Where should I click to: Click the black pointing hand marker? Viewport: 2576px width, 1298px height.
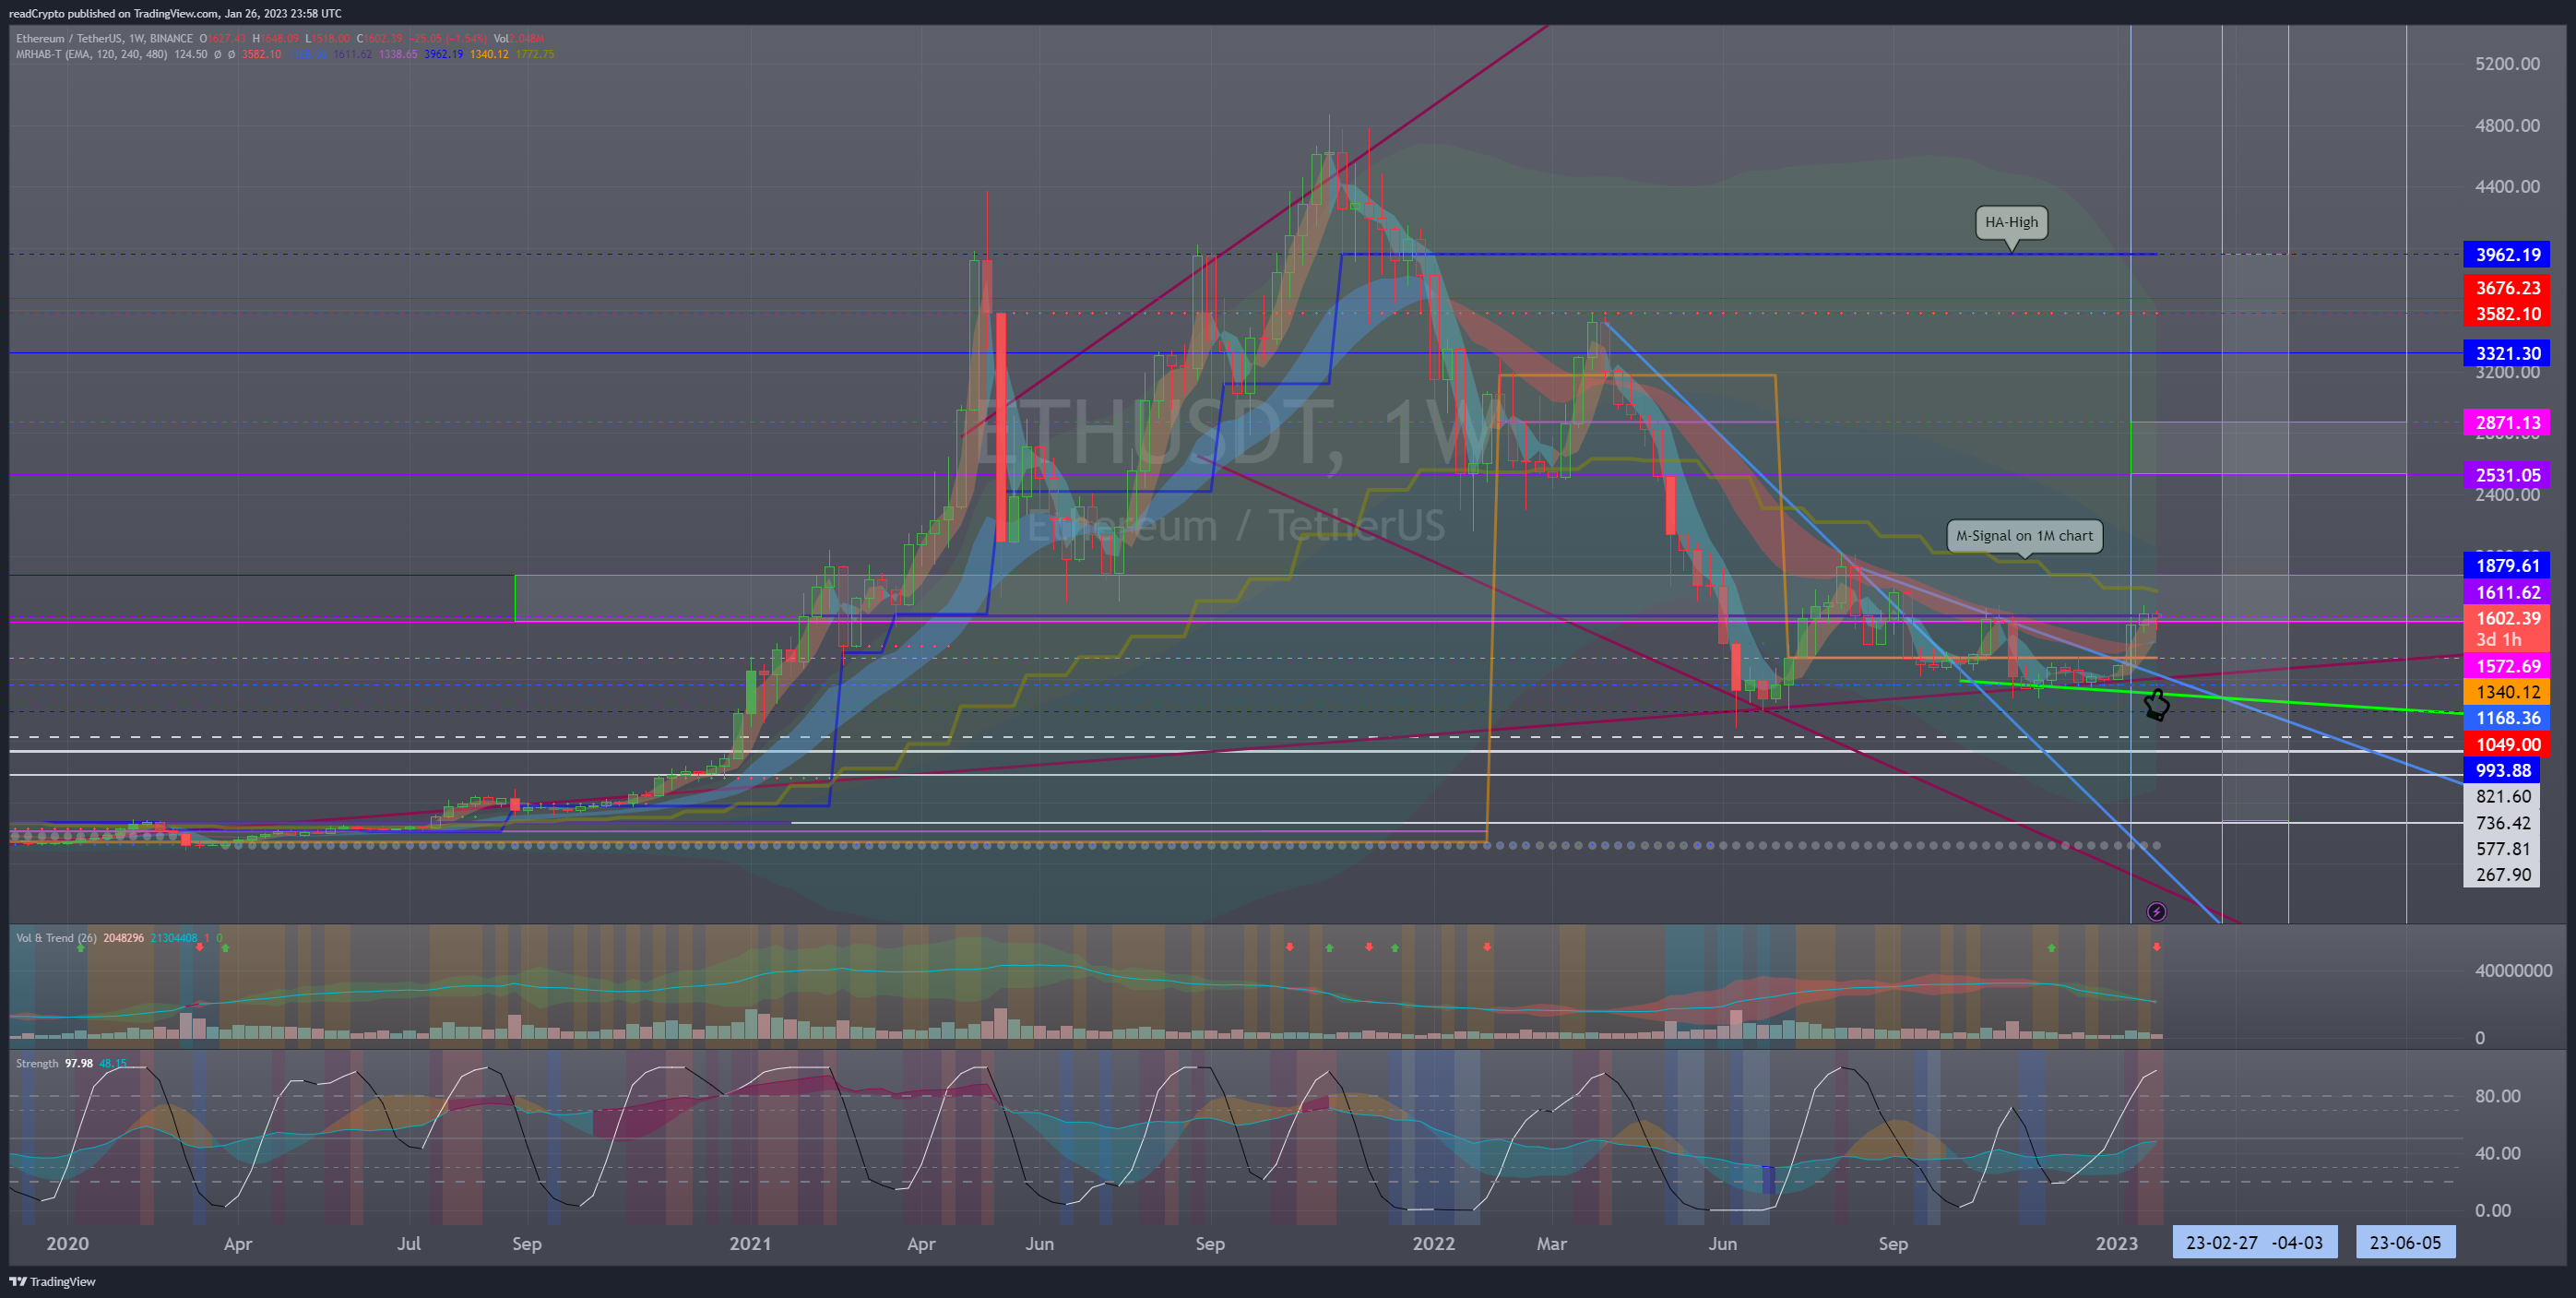click(2156, 705)
